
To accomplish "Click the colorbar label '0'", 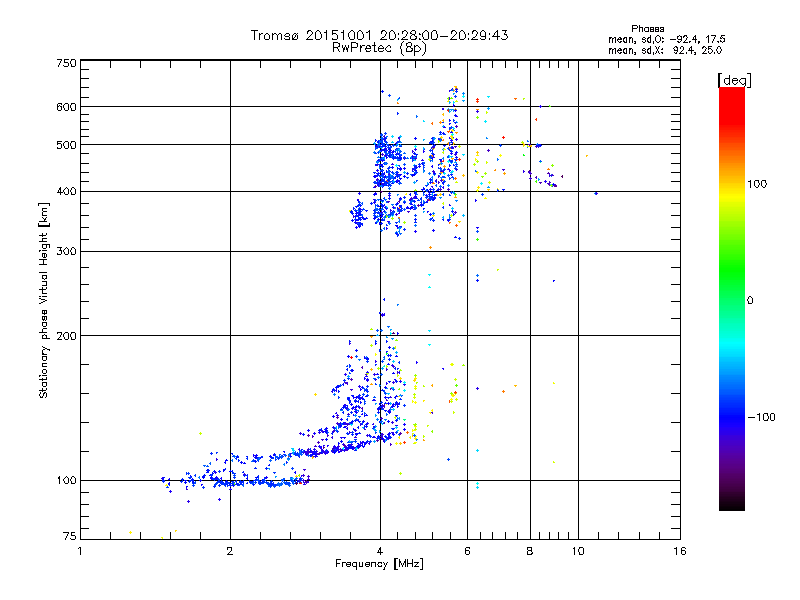I will (750, 301).
